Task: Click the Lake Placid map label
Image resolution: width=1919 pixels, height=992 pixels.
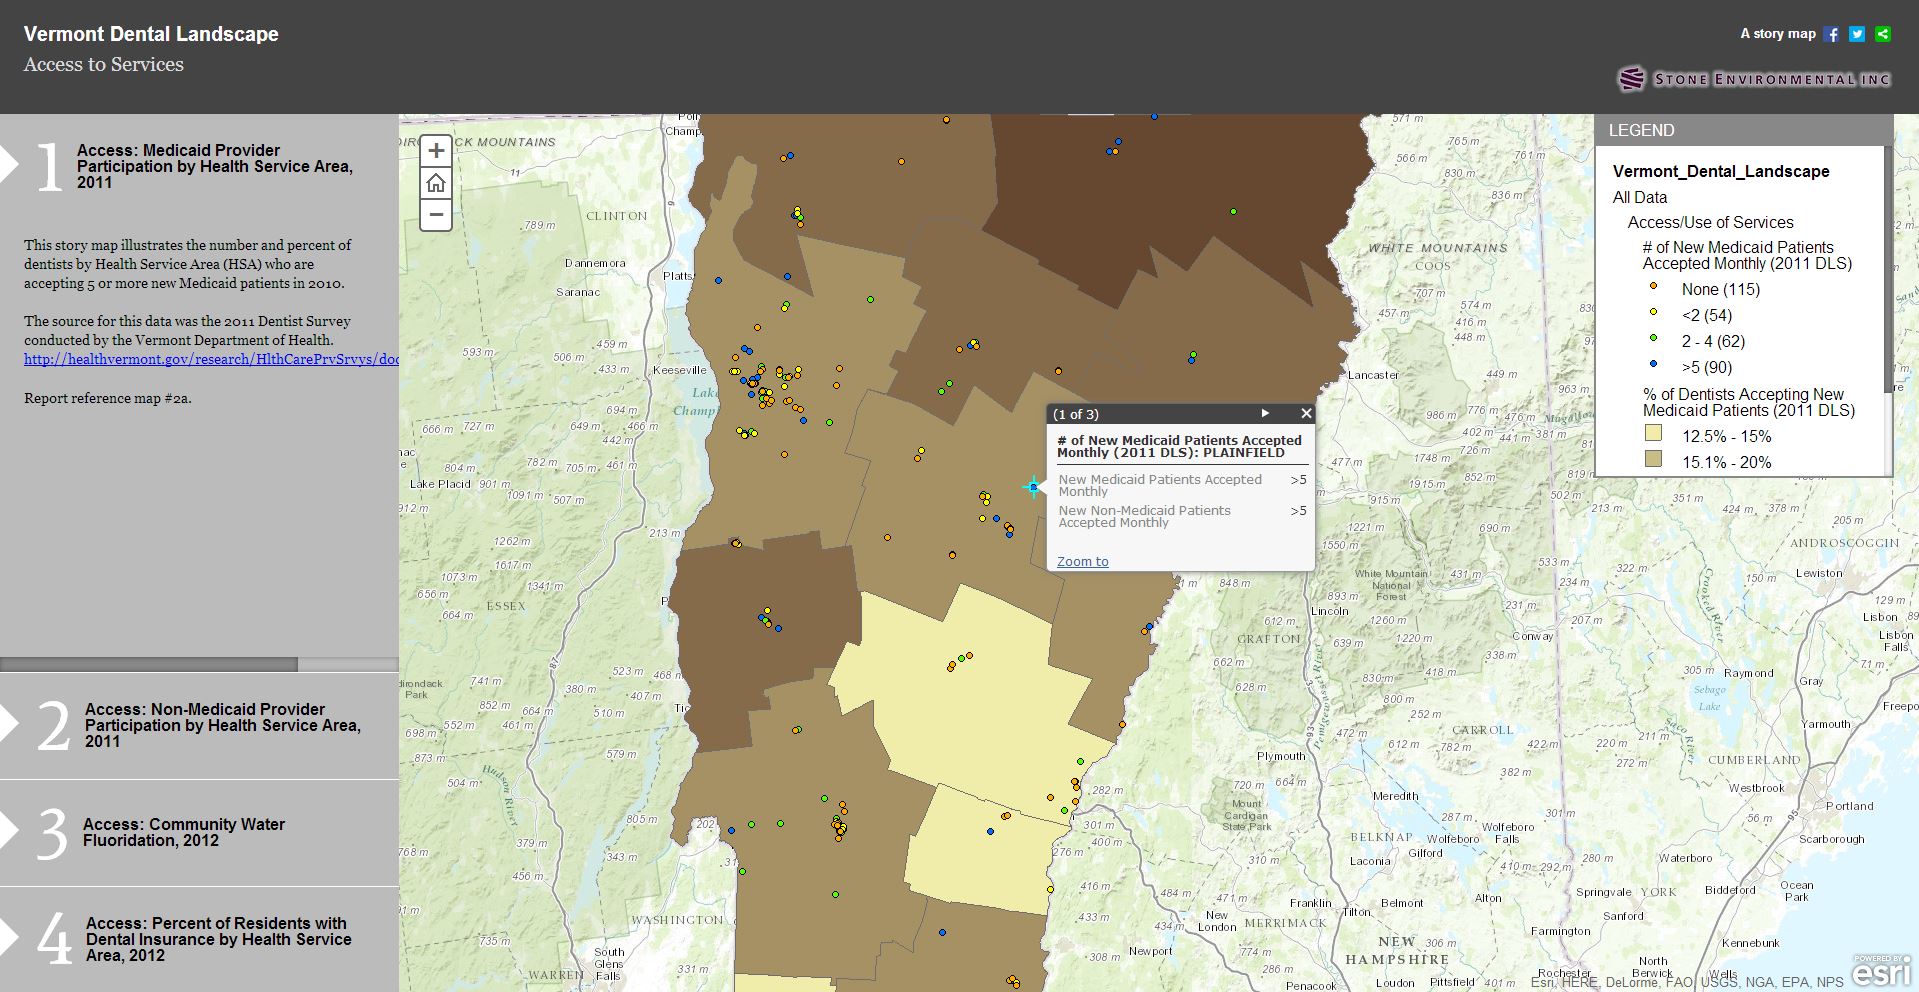Action: click(x=440, y=484)
